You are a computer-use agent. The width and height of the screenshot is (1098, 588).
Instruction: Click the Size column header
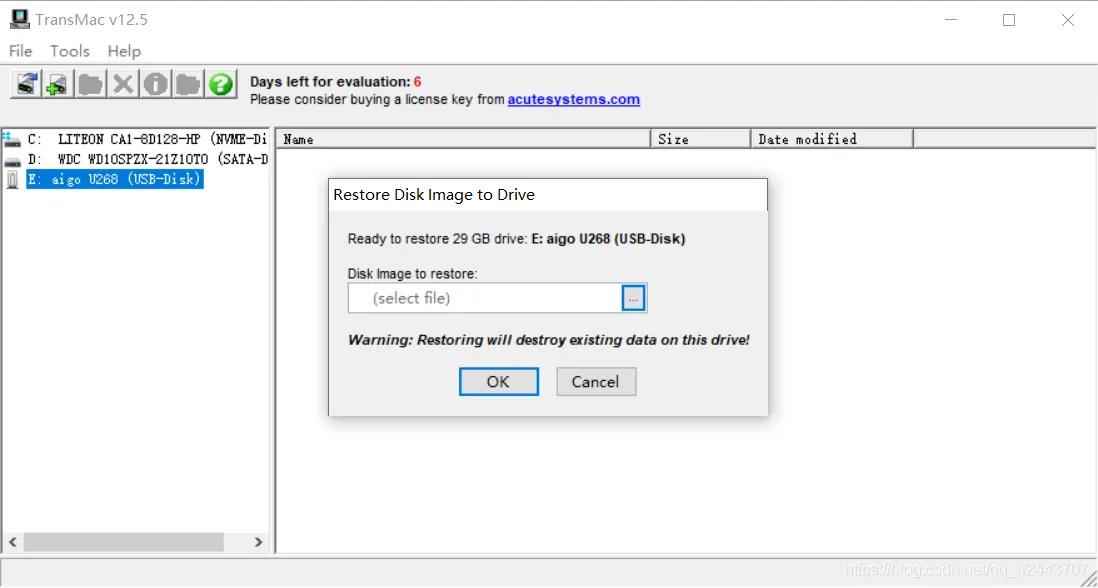[701, 139]
